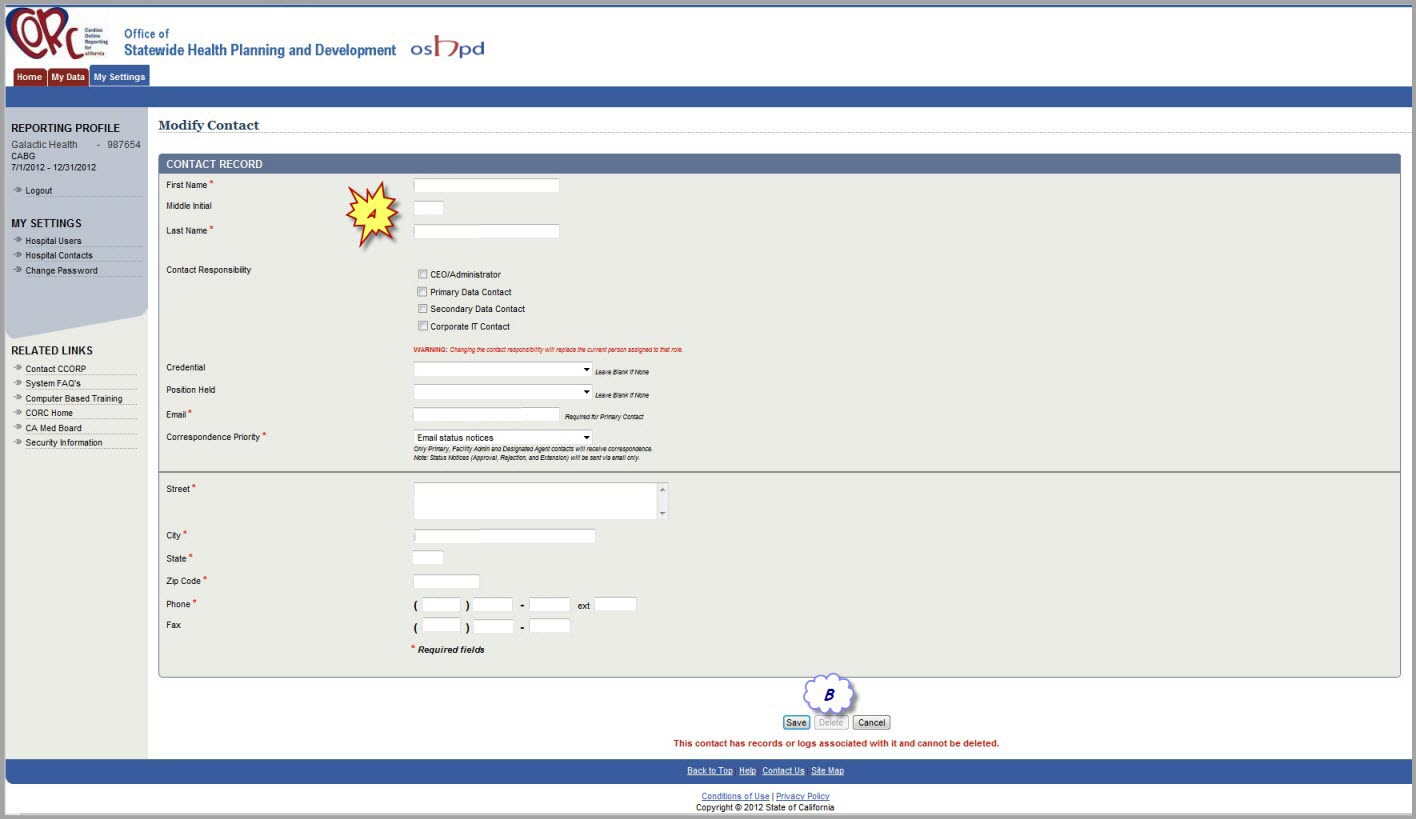Click the Street text area scrollbar
Screen dimensions: 1416x819
(x=662, y=501)
